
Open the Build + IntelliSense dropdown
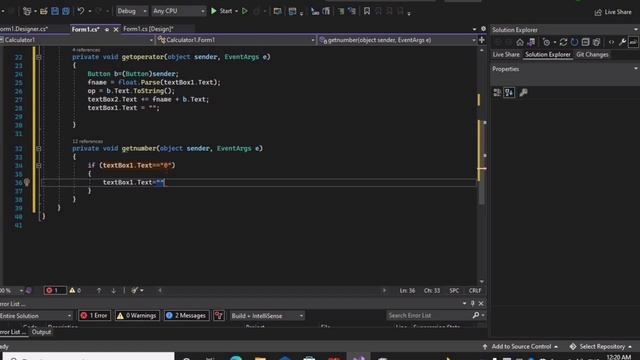267,316
